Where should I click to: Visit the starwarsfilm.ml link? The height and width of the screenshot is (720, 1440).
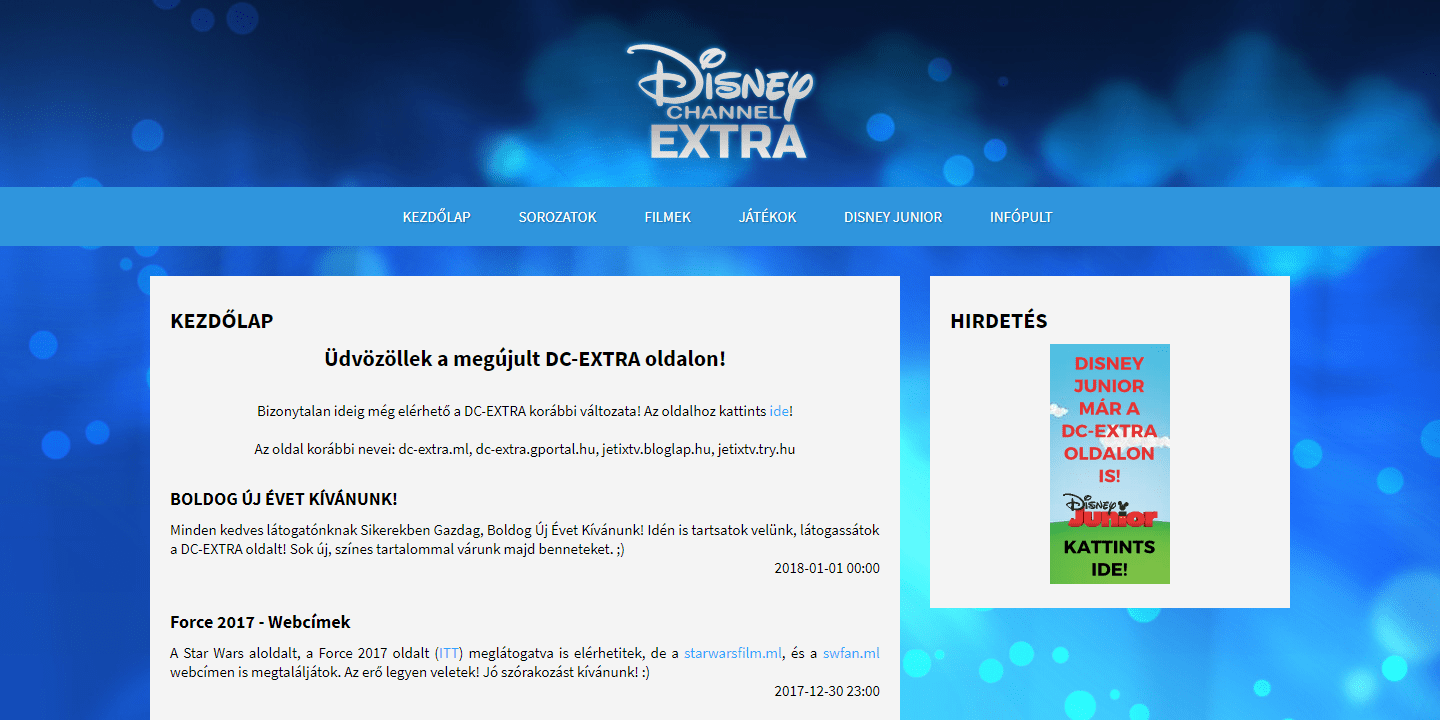point(733,654)
